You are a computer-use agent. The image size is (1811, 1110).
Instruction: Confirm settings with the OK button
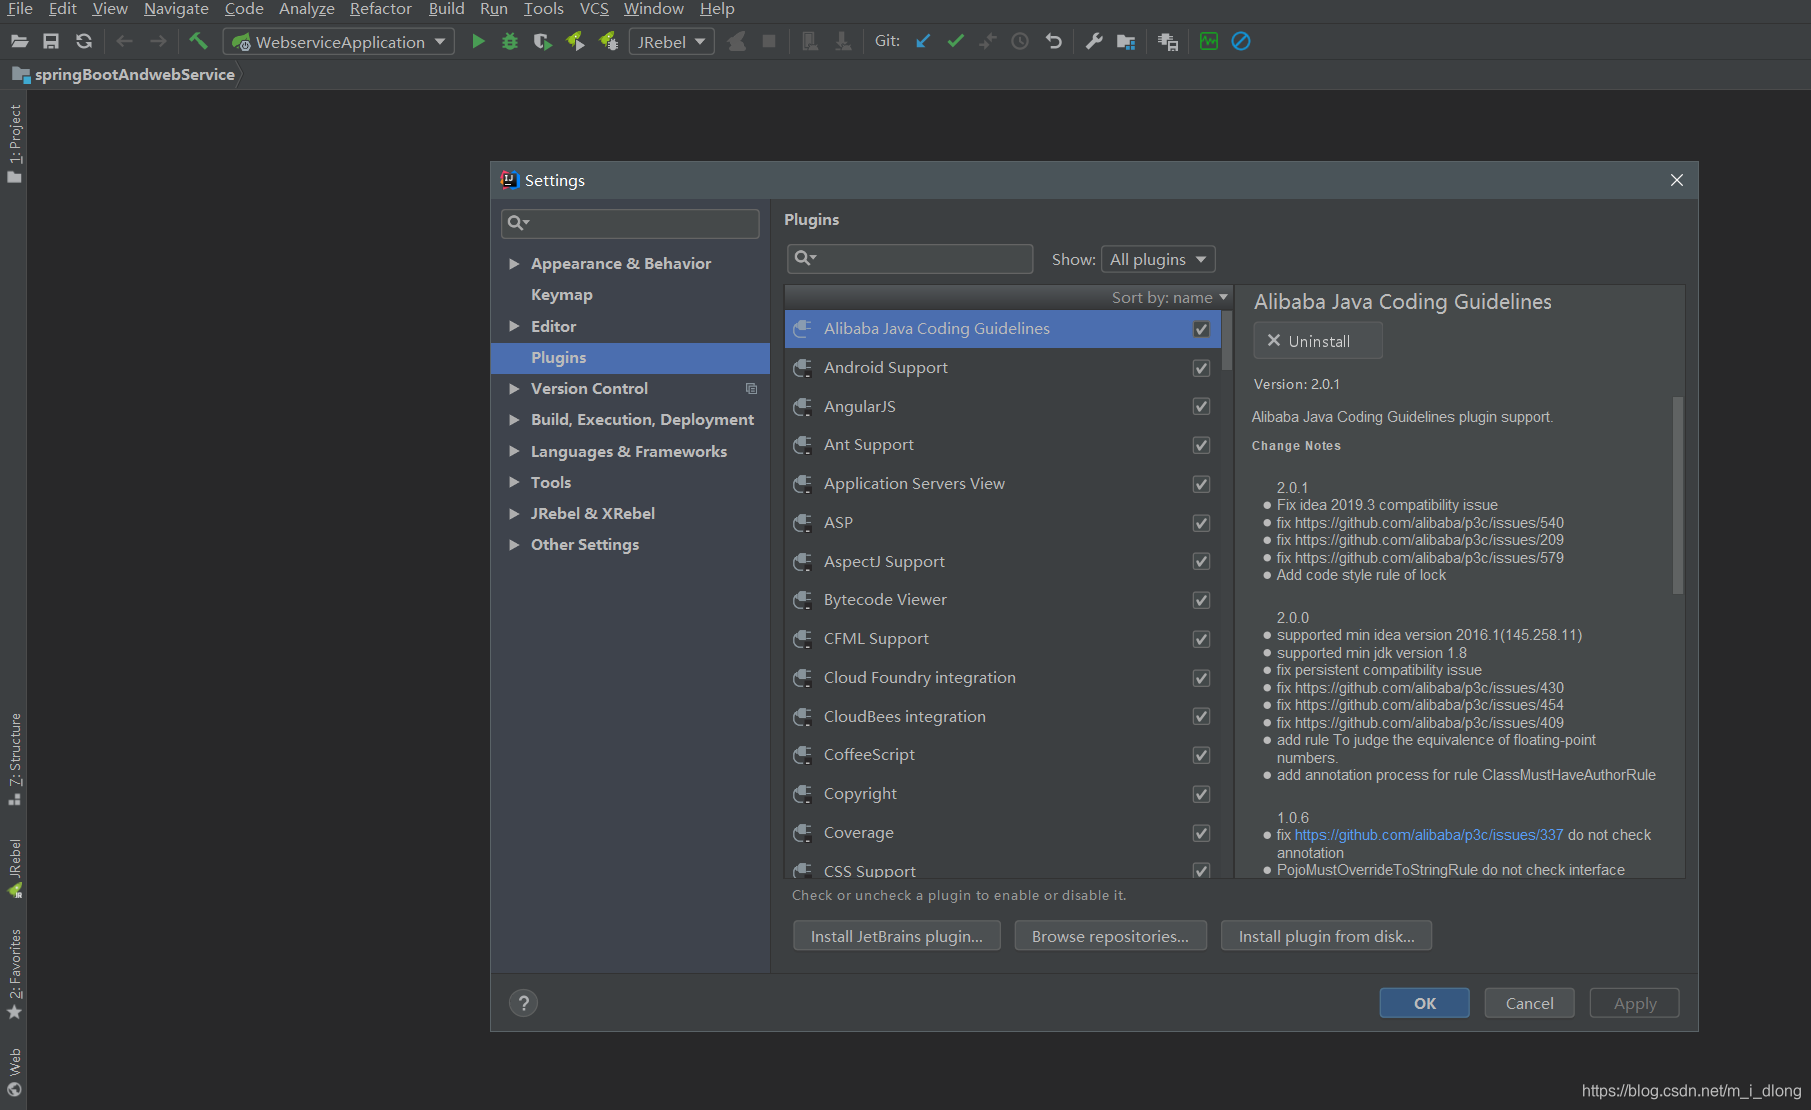tap(1424, 1003)
